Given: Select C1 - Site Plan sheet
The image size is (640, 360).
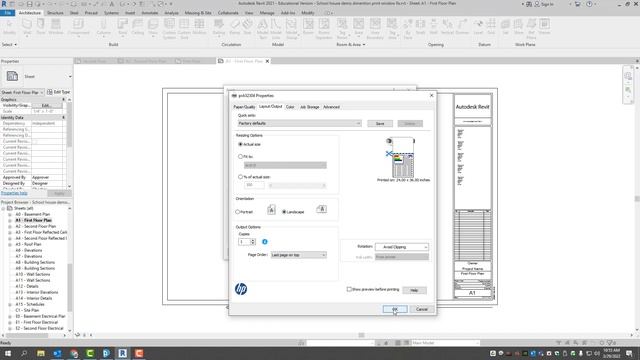Looking at the screenshot, I should [27, 310].
